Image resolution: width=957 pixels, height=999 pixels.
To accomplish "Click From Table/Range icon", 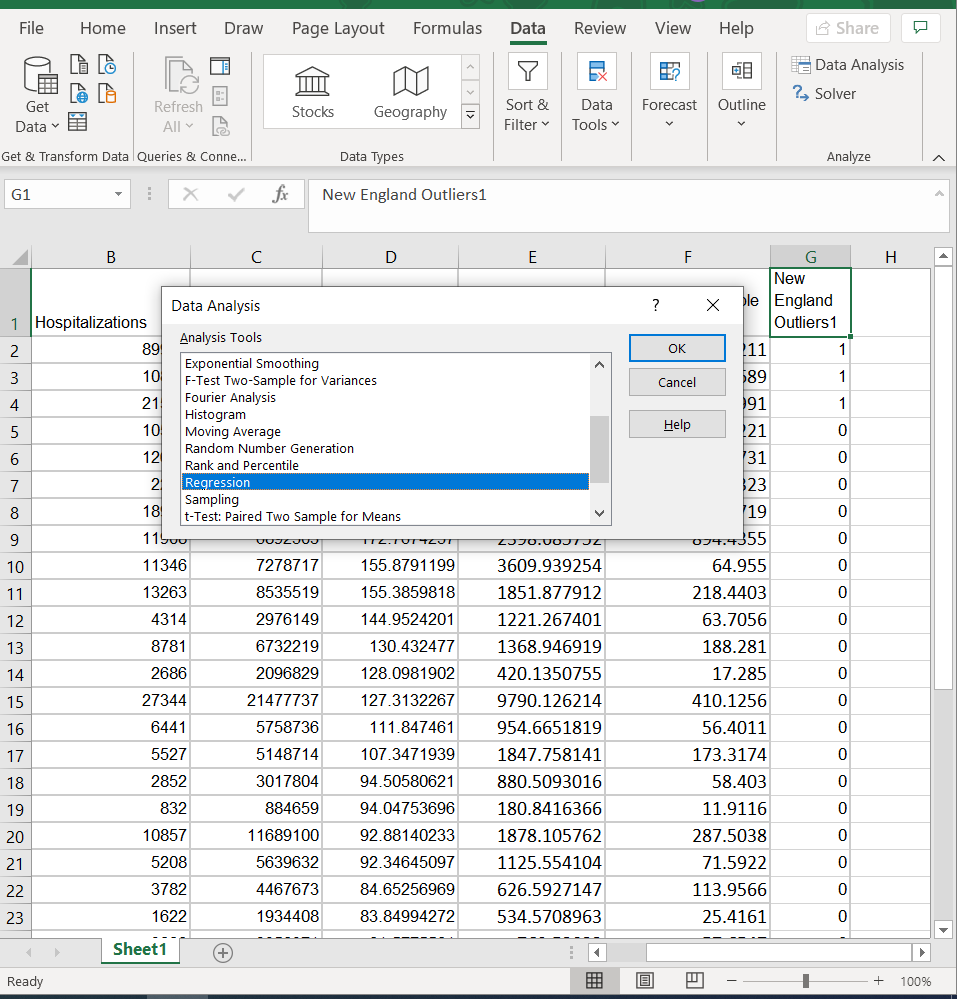I will [78, 122].
